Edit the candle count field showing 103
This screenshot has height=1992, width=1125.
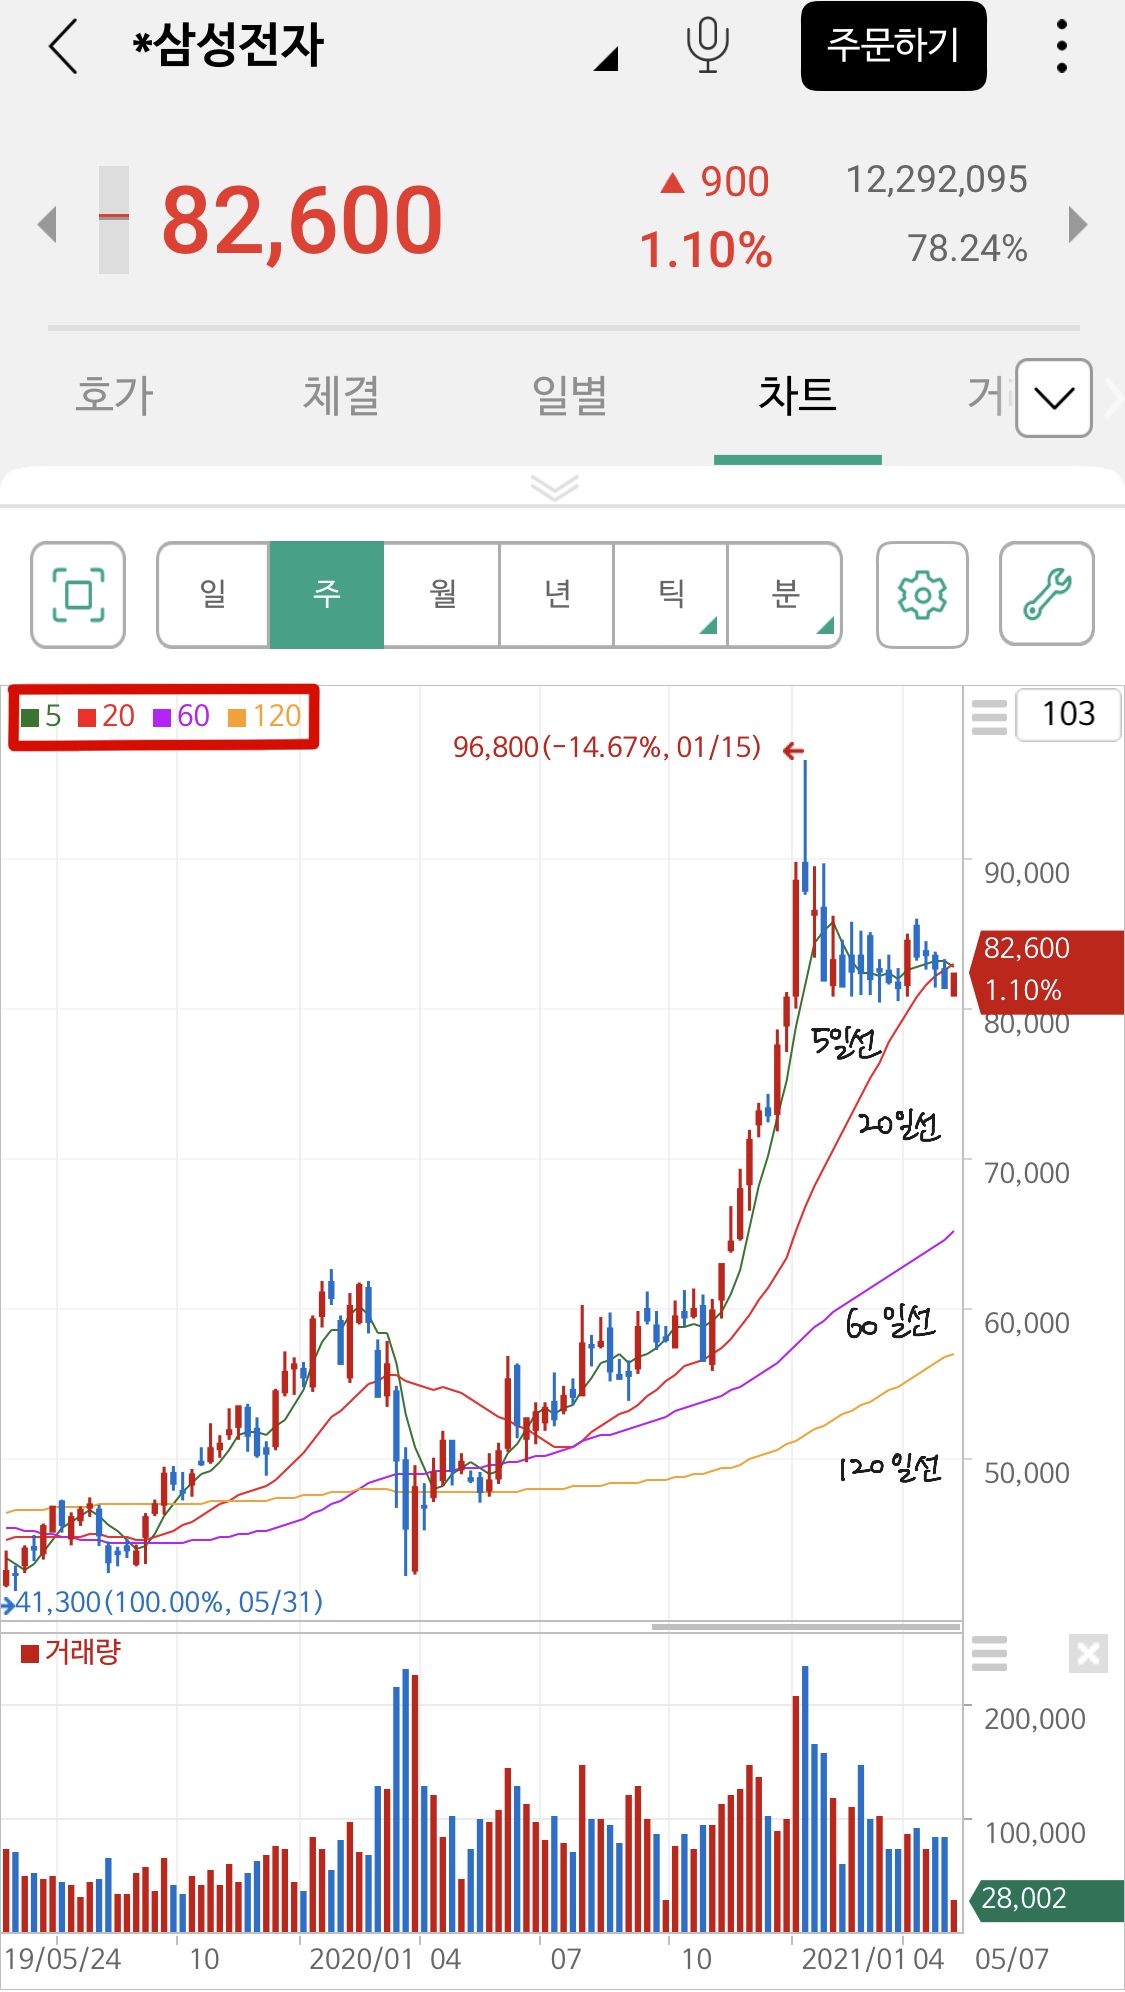pyautogui.click(x=1068, y=714)
